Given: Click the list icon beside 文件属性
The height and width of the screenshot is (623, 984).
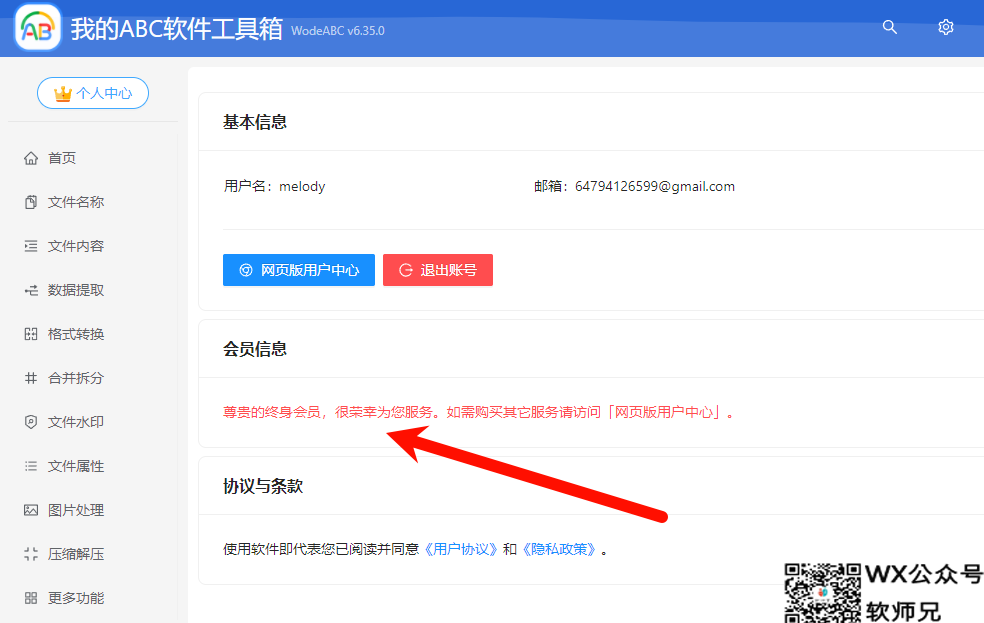Looking at the screenshot, I should (x=31, y=466).
